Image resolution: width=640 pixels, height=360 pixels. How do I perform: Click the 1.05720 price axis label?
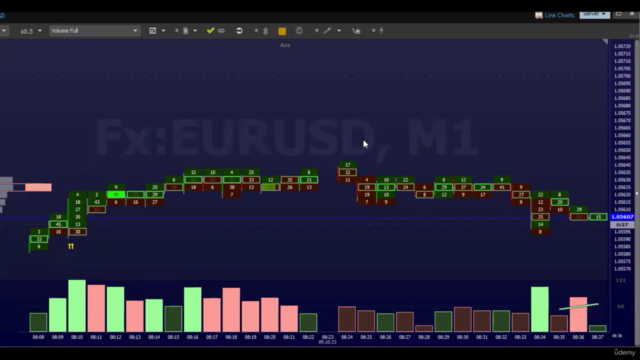(x=622, y=46)
